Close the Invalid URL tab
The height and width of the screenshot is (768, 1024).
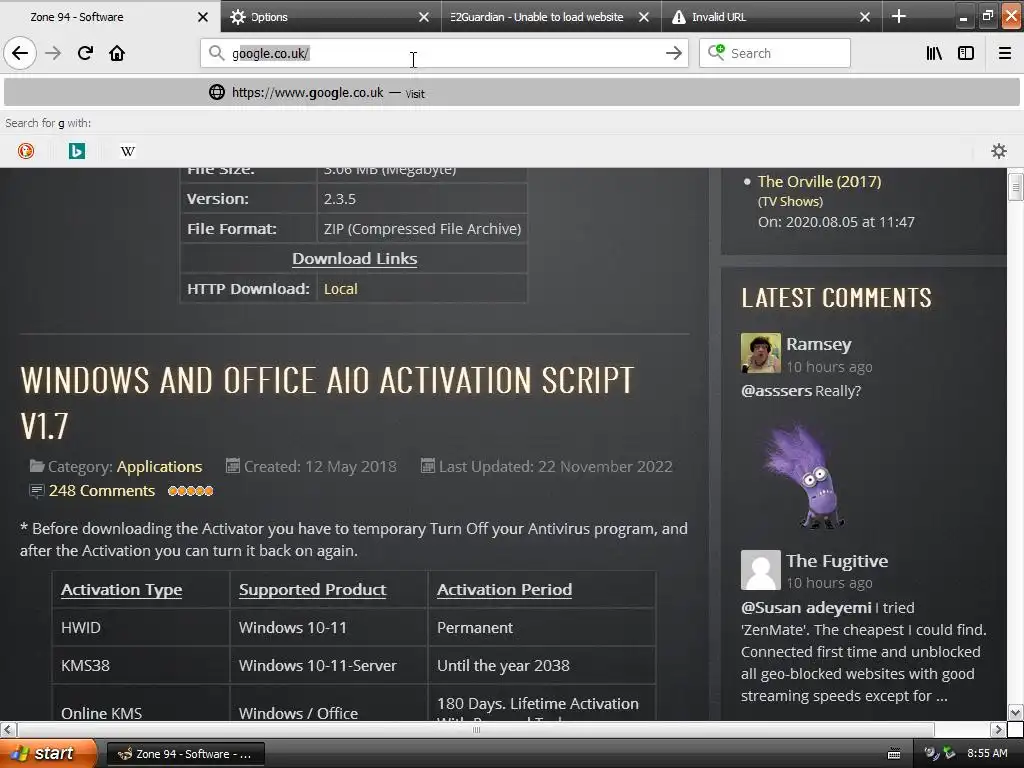click(x=865, y=17)
